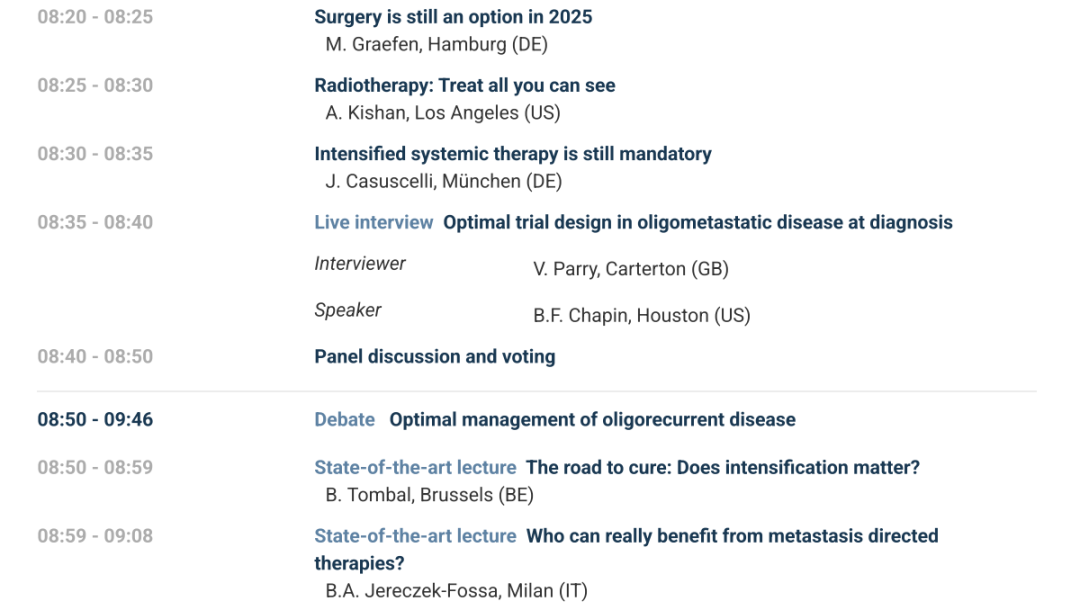Open 'The road to cure' lecture

point(722,467)
